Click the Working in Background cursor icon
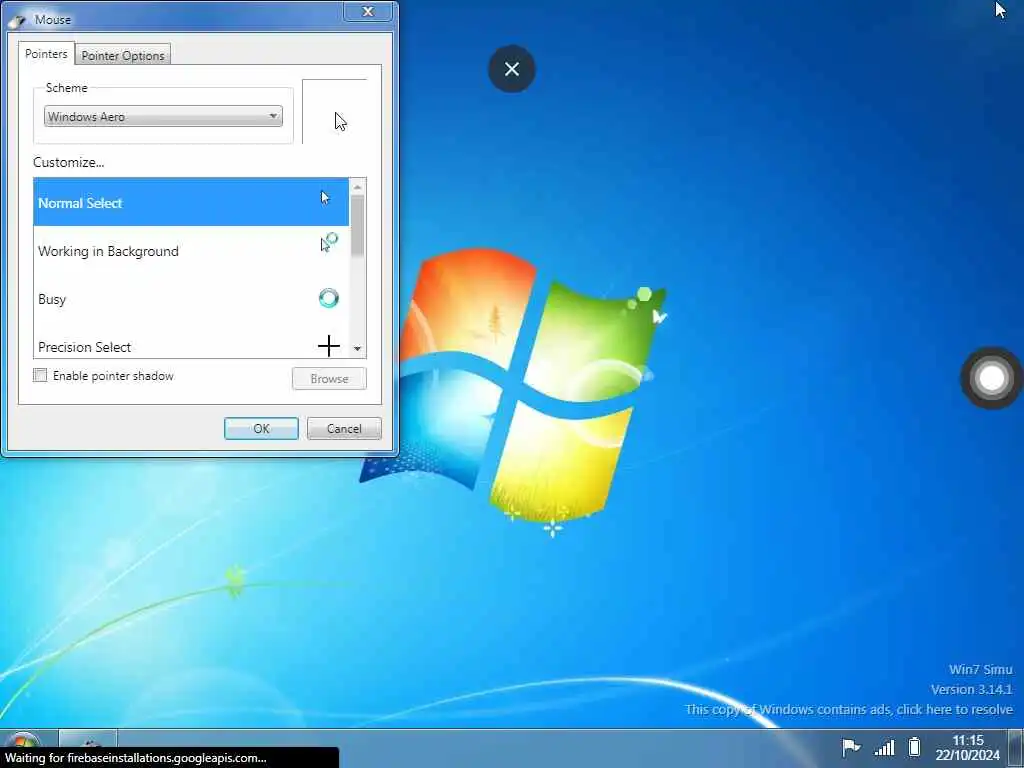The image size is (1024, 768). click(328, 242)
